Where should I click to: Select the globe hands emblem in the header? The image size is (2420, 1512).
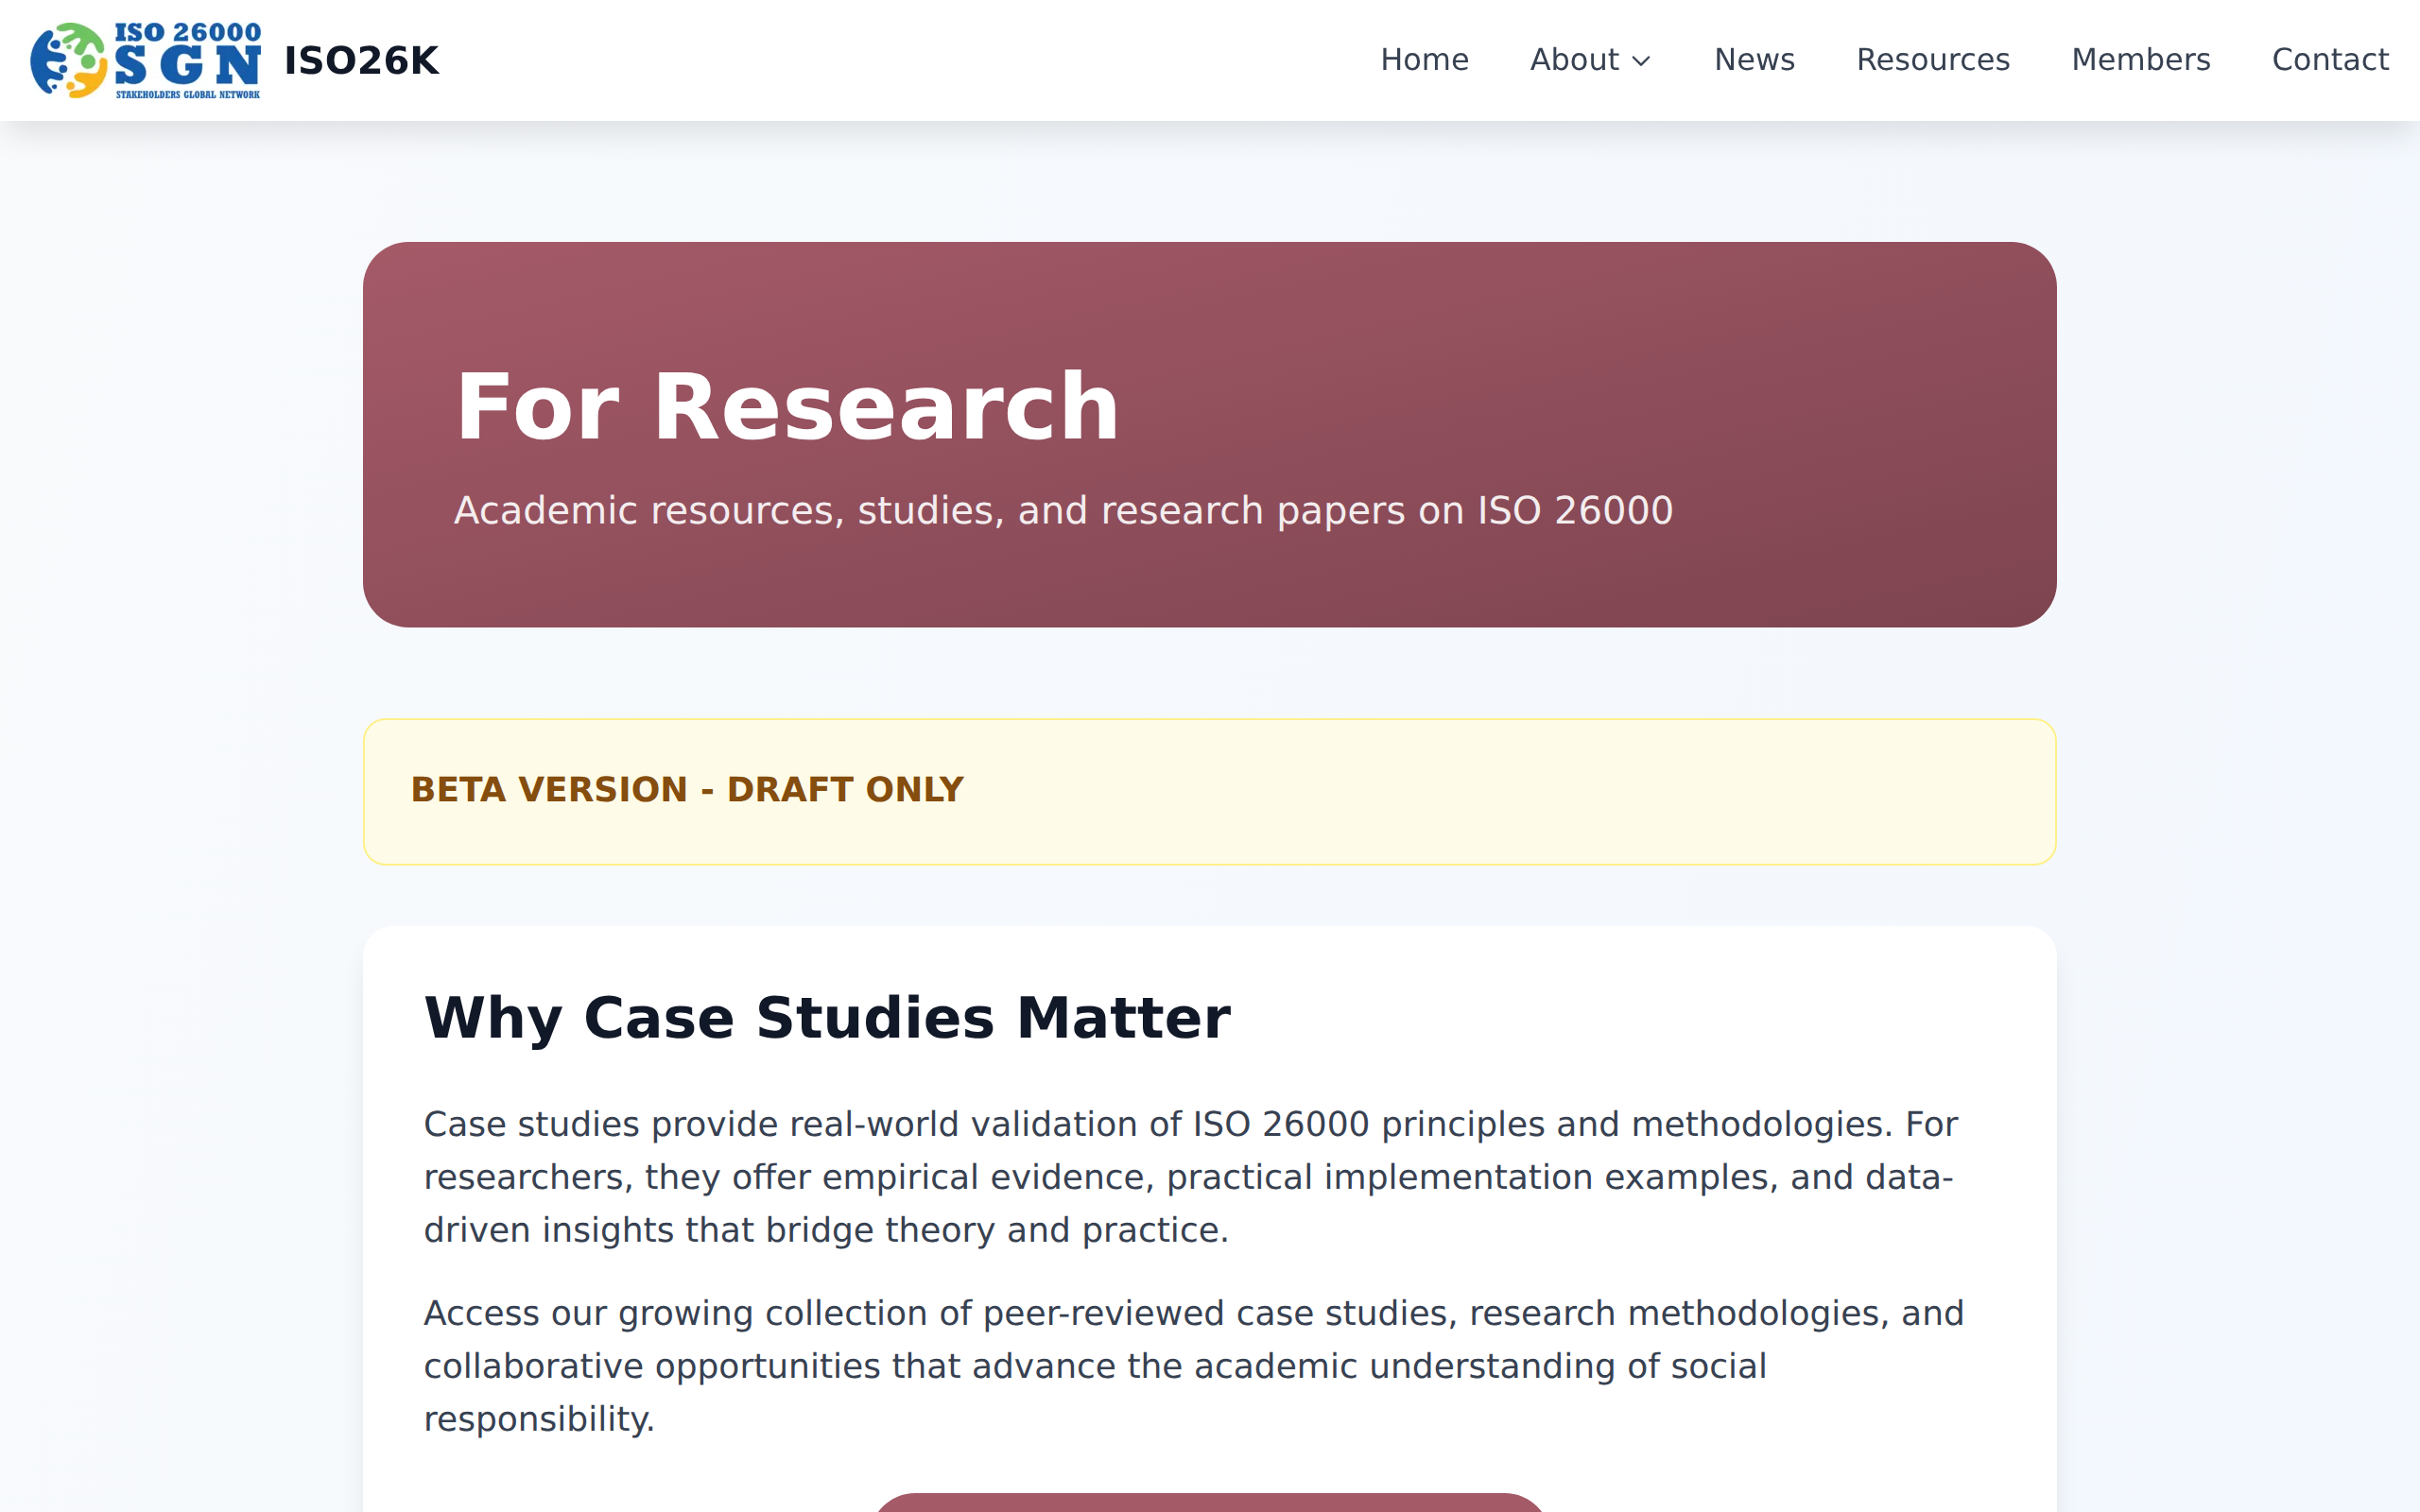tap(70, 60)
